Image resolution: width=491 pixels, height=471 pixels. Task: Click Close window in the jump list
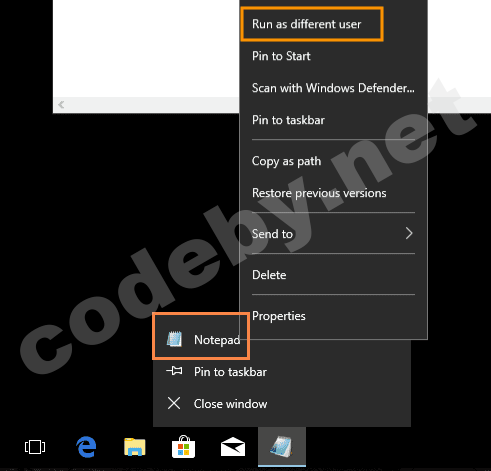pos(230,404)
